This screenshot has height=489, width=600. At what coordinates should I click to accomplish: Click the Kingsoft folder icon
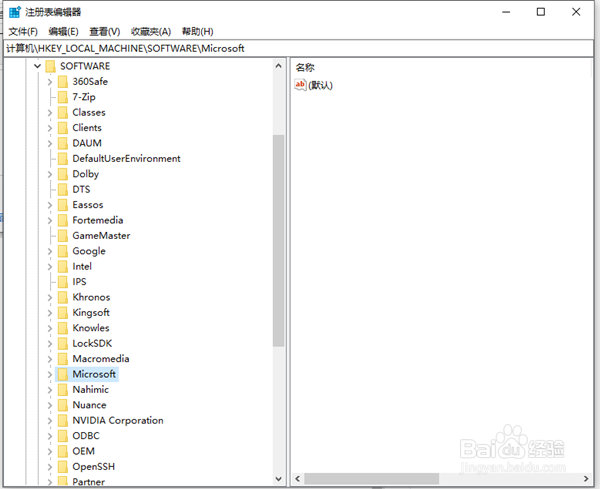(x=63, y=313)
